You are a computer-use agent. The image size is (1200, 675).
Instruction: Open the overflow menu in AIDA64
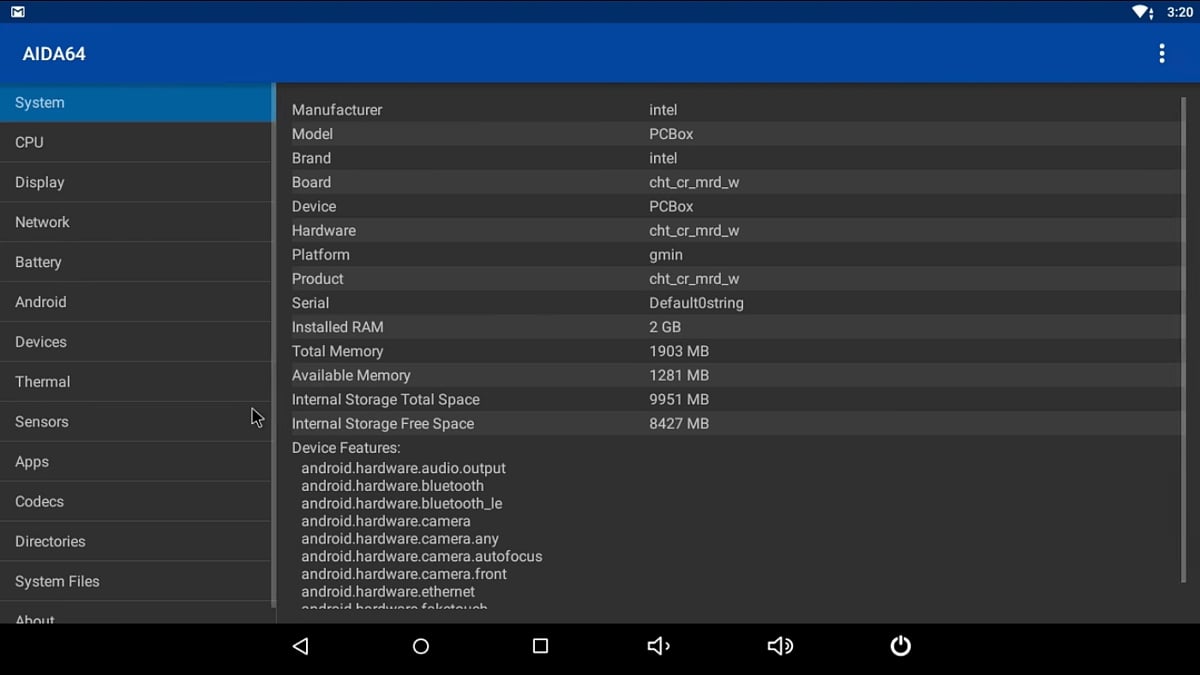(x=1162, y=53)
